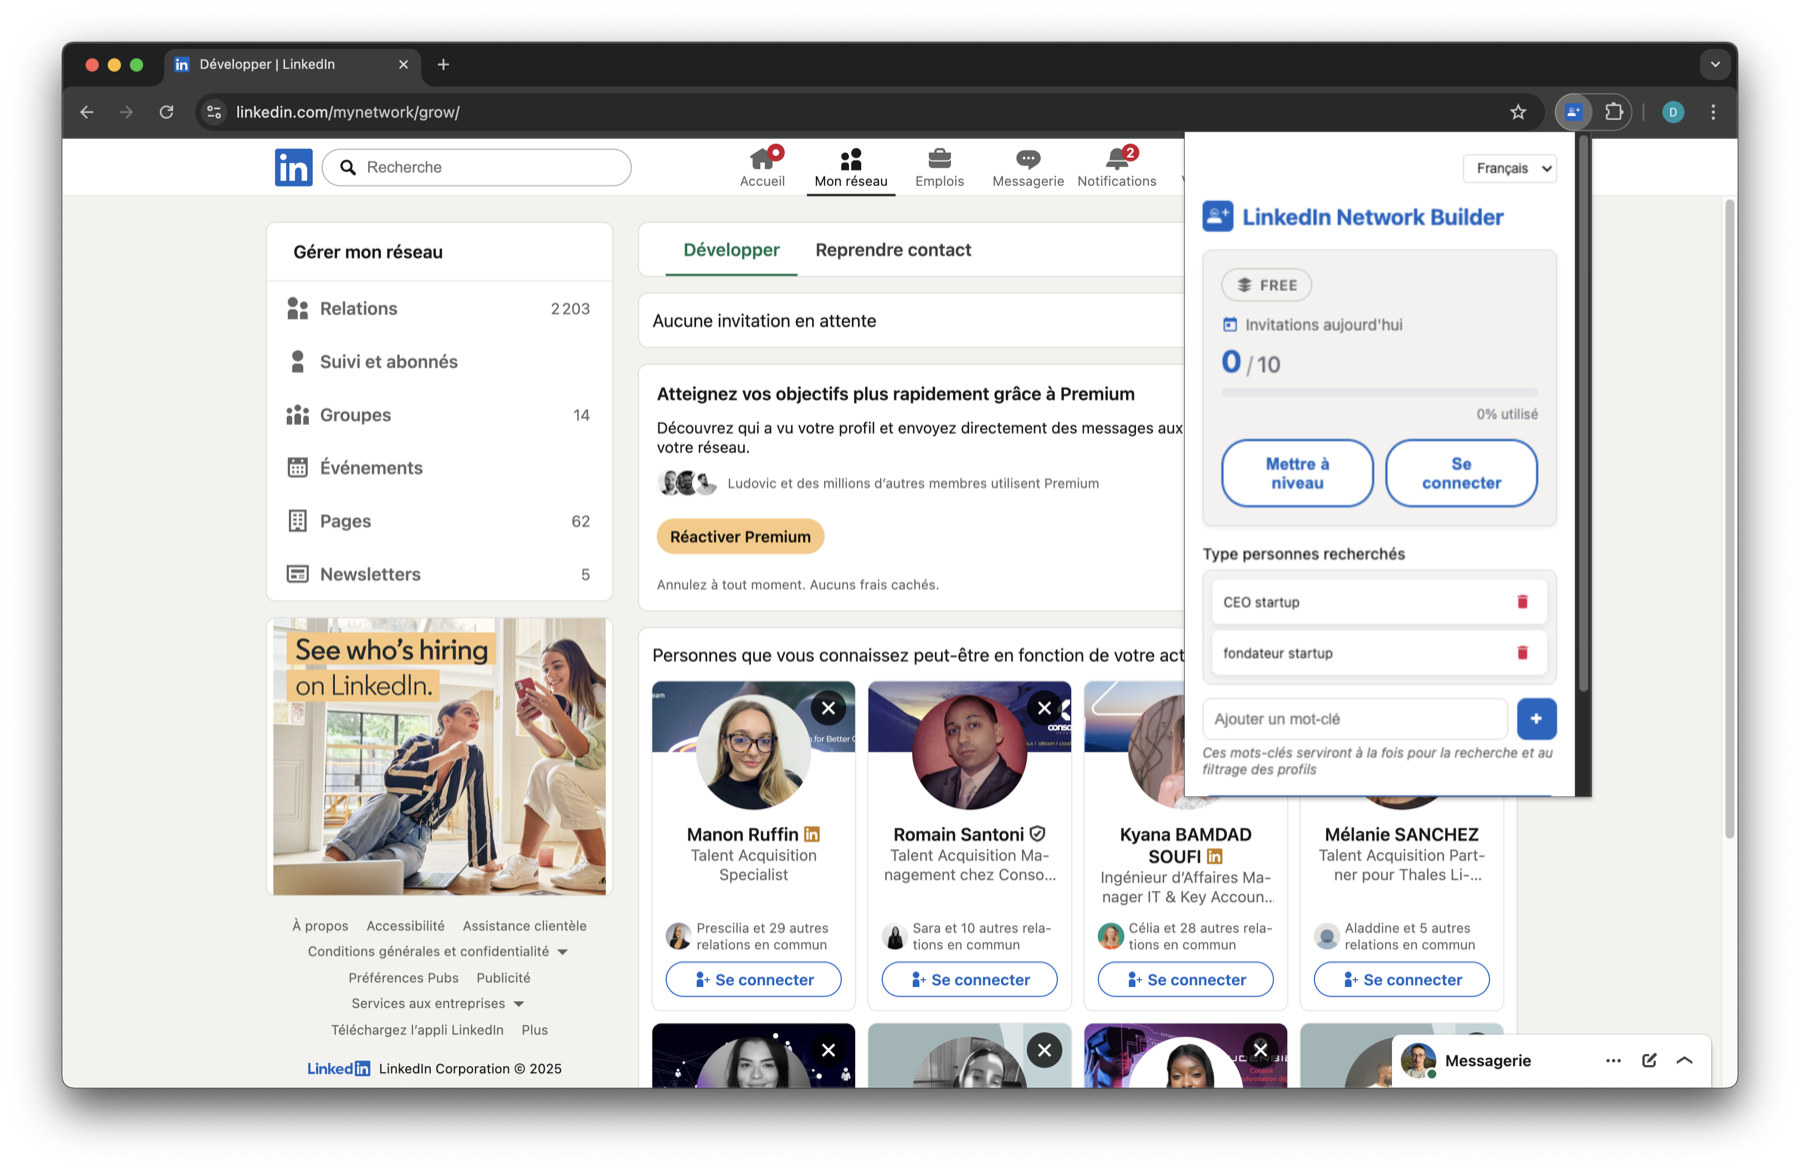This screenshot has width=1800, height=1170.
Task: Click the invitations progress bar
Action: point(1379,393)
